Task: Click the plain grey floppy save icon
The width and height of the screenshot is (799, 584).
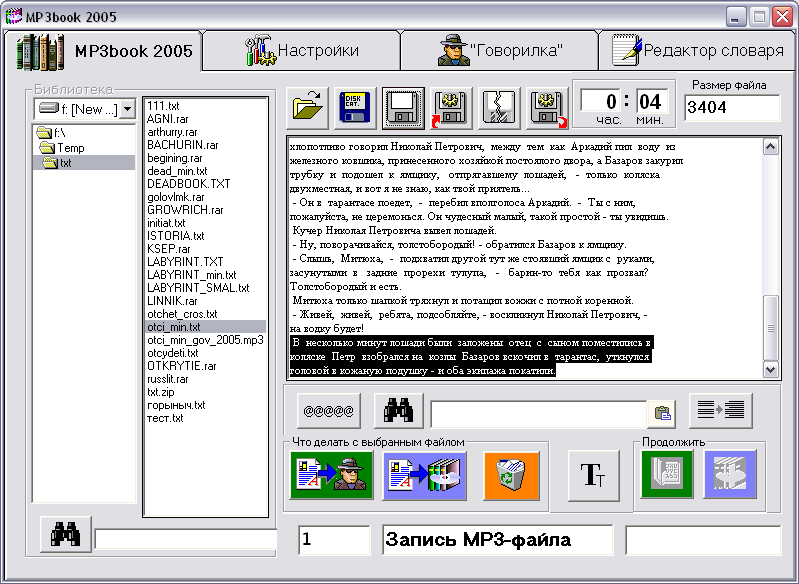Action: (403, 108)
